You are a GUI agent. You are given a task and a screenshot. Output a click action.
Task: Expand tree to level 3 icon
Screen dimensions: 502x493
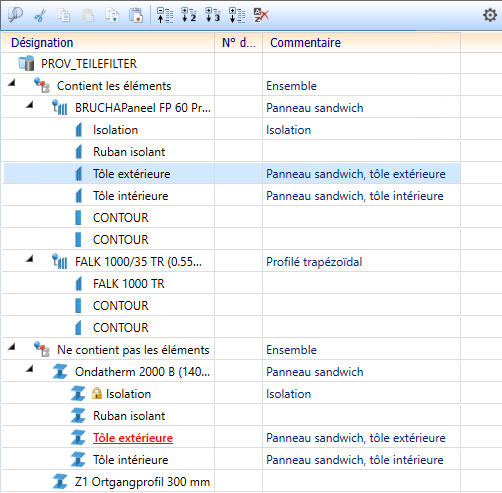[x=213, y=15]
